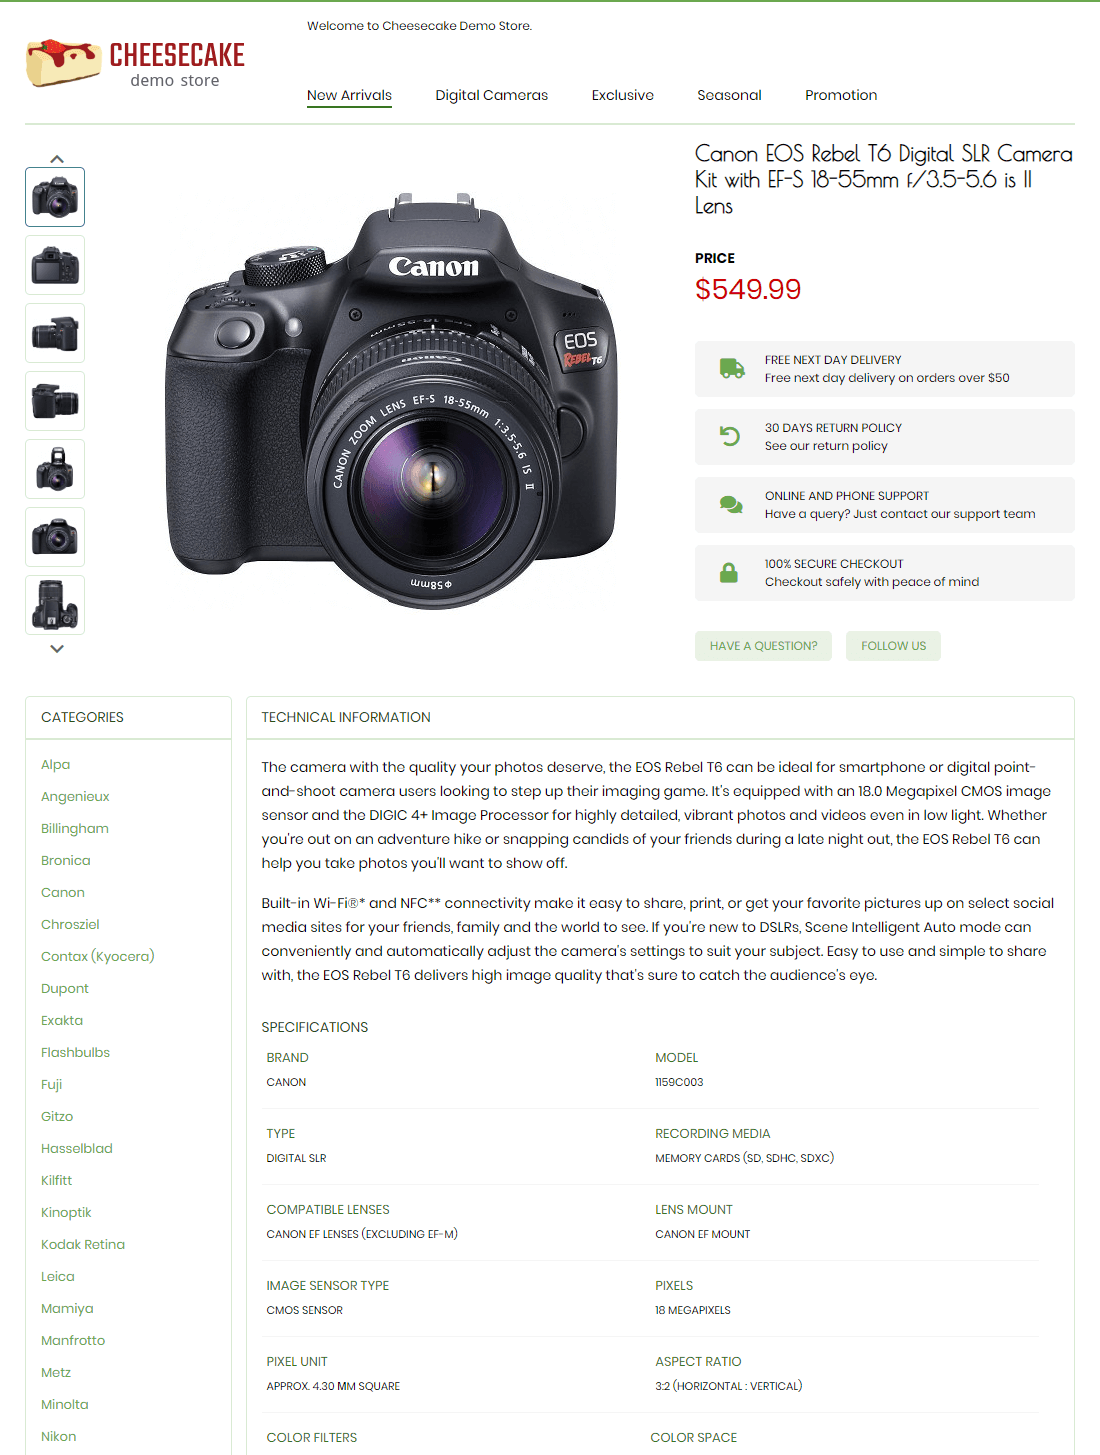Click the support chat bubbles icon
Viewport: 1100px width, 1455px height.
(x=731, y=505)
